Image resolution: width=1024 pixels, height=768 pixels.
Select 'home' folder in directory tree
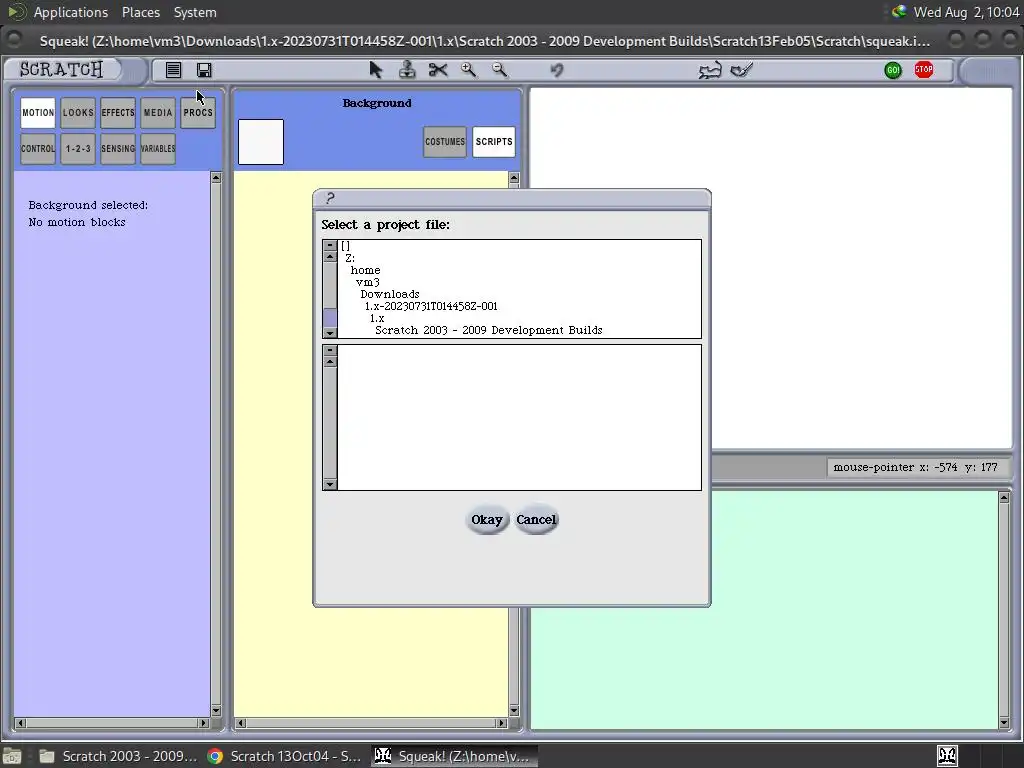coord(365,270)
